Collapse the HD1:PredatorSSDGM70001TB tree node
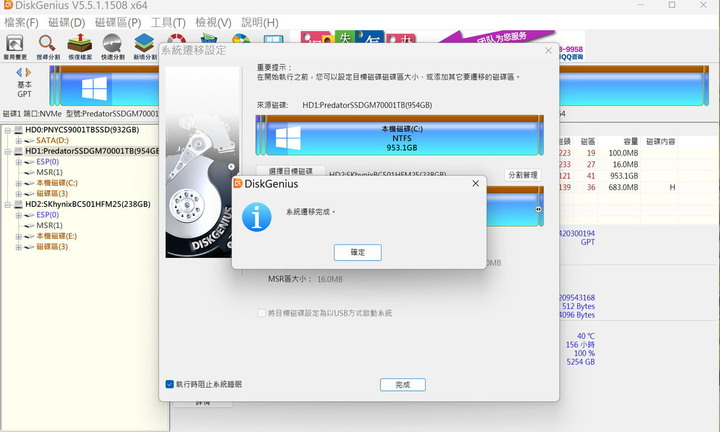Image resolution: width=720 pixels, height=432 pixels. click(x=7, y=151)
